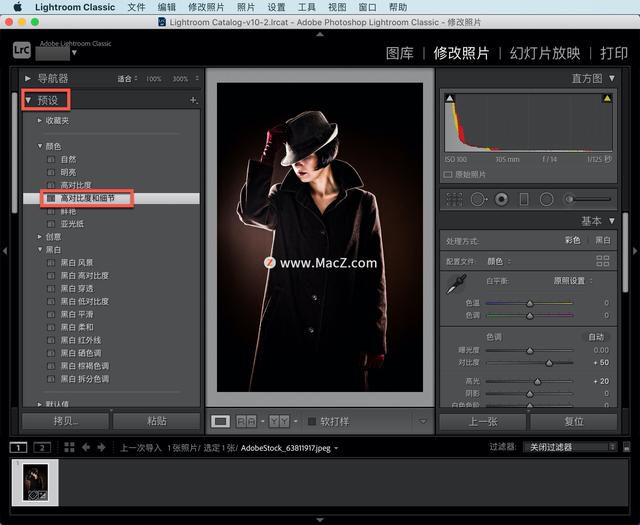Switch to the 幻灯片放映 slideshow module
The image size is (640, 525).
[545, 53]
